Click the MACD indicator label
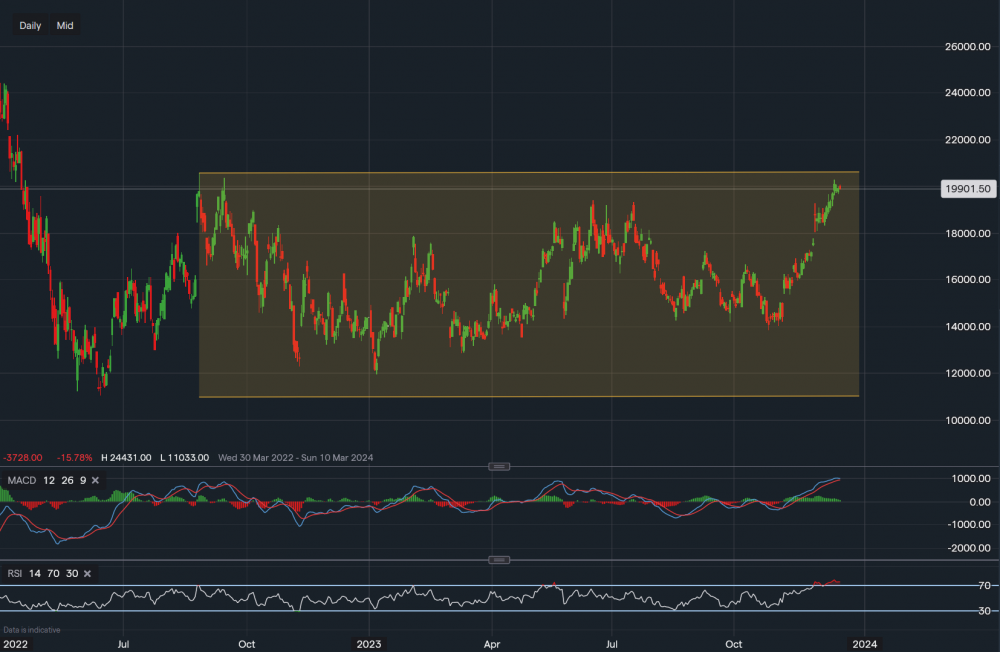1000x652 pixels. (x=22, y=481)
